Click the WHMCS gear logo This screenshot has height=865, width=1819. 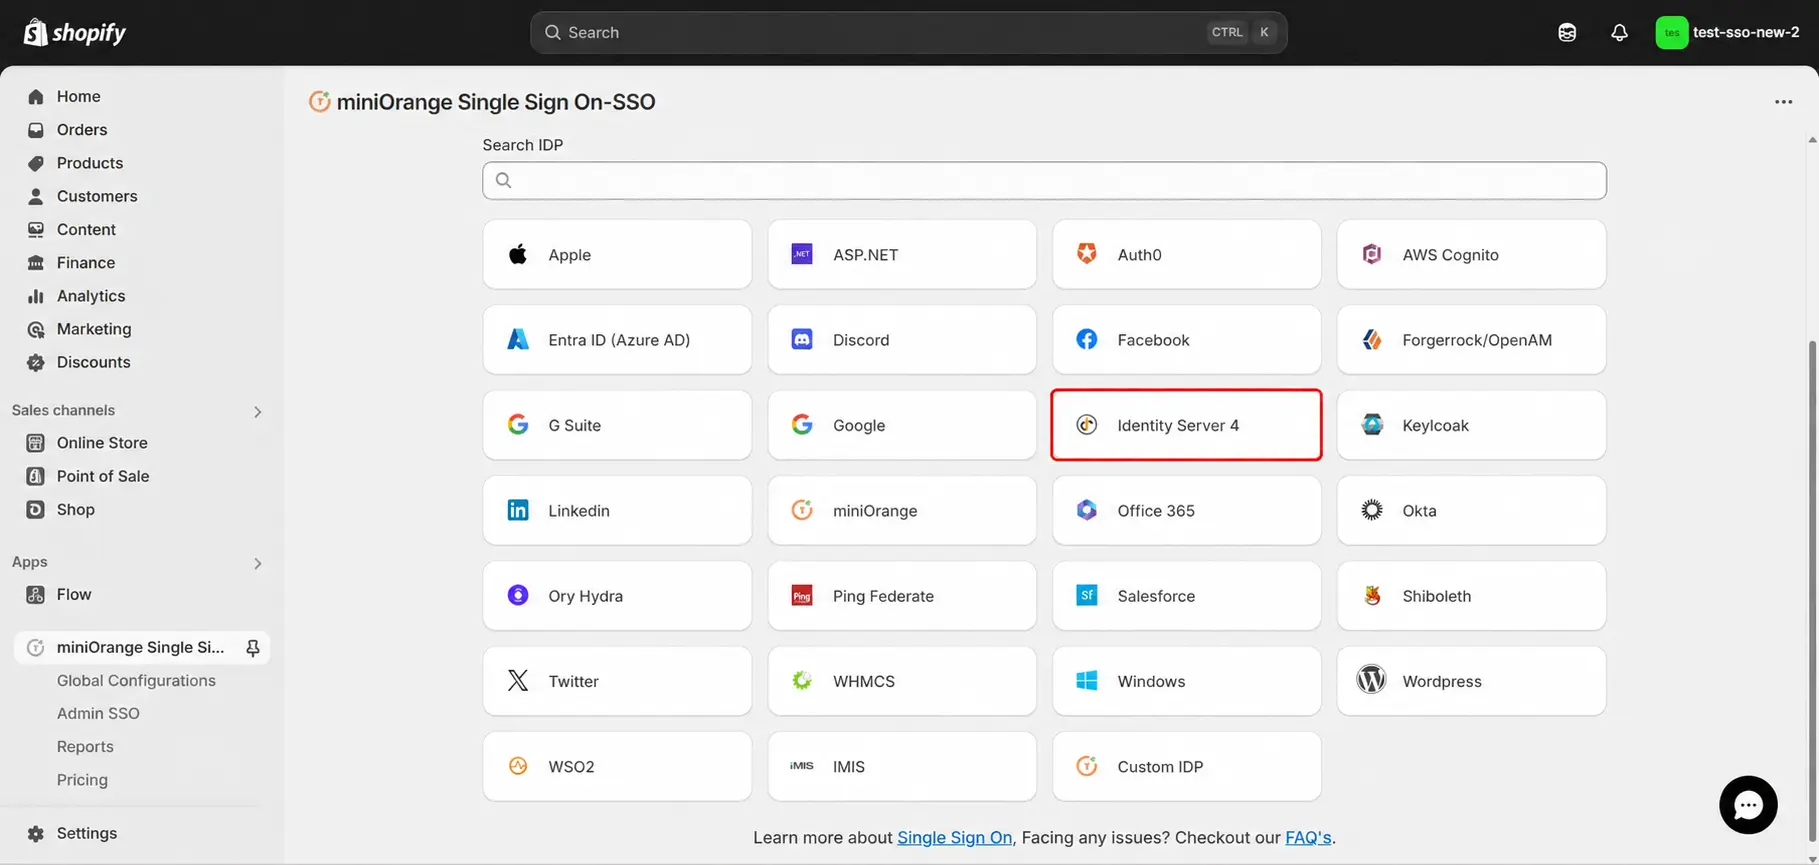[802, 681]
